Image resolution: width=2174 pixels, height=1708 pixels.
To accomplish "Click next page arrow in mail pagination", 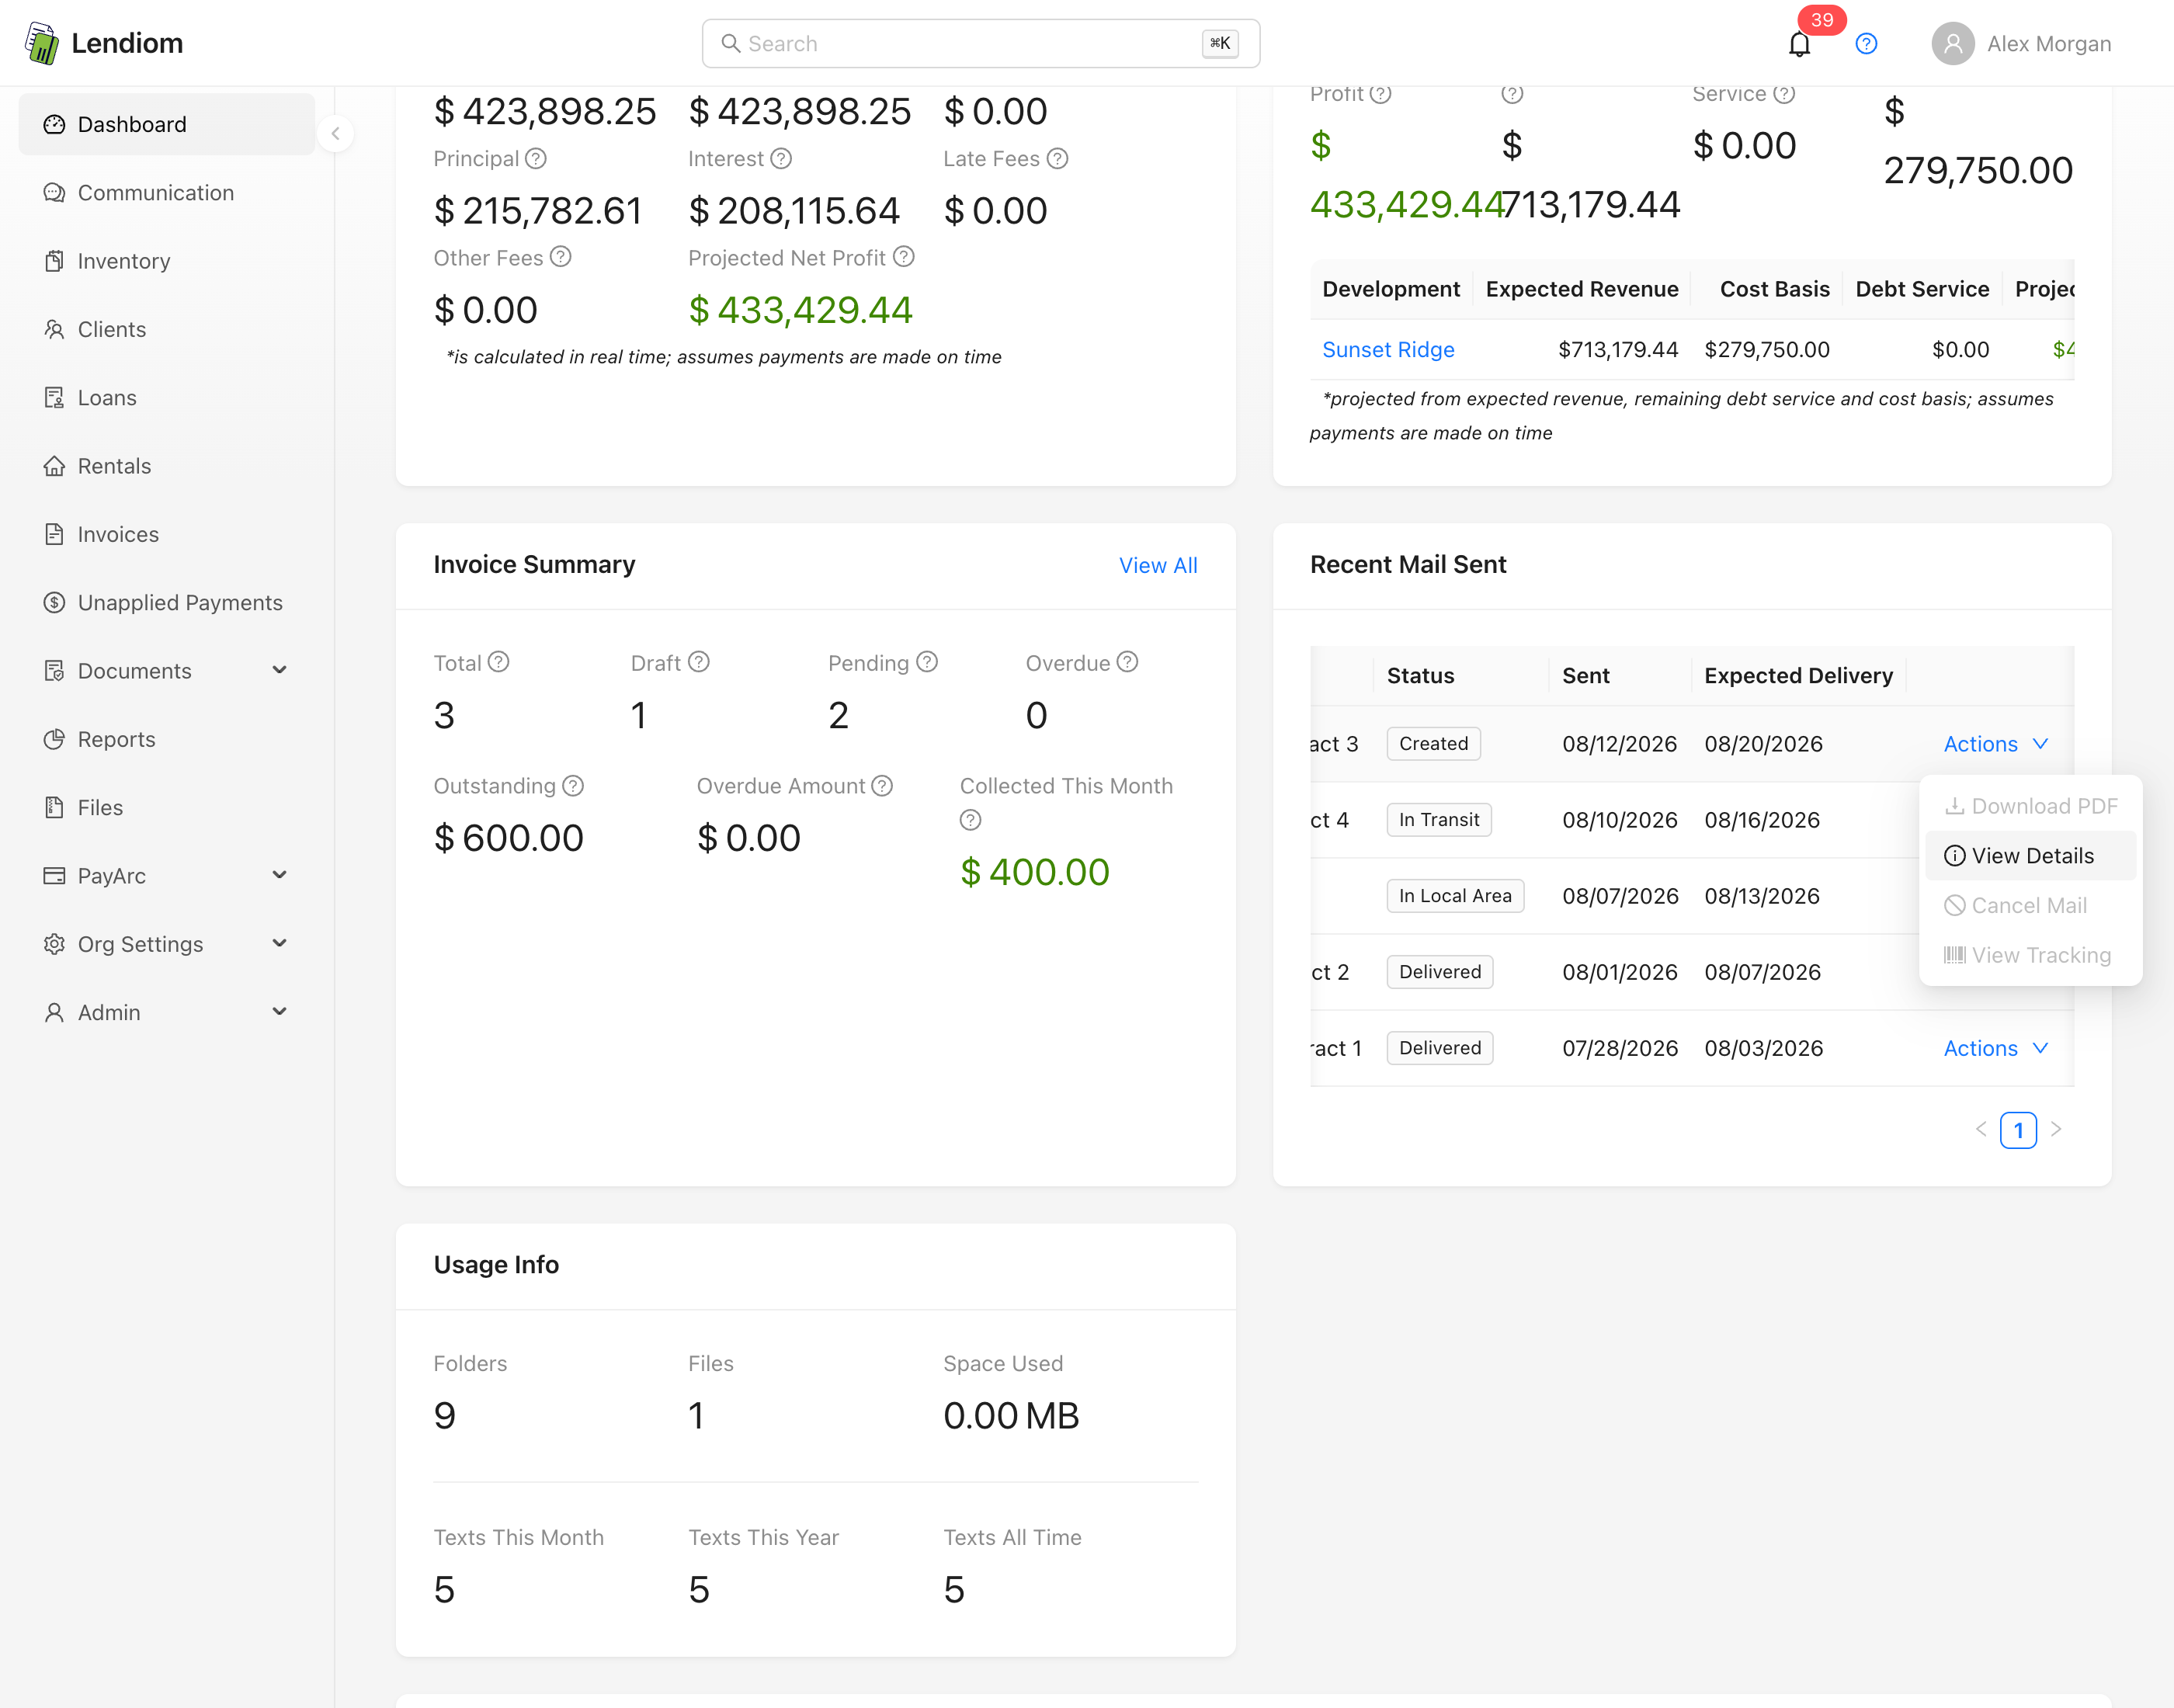I will pyautogui.click(x=2056, y=1129).
